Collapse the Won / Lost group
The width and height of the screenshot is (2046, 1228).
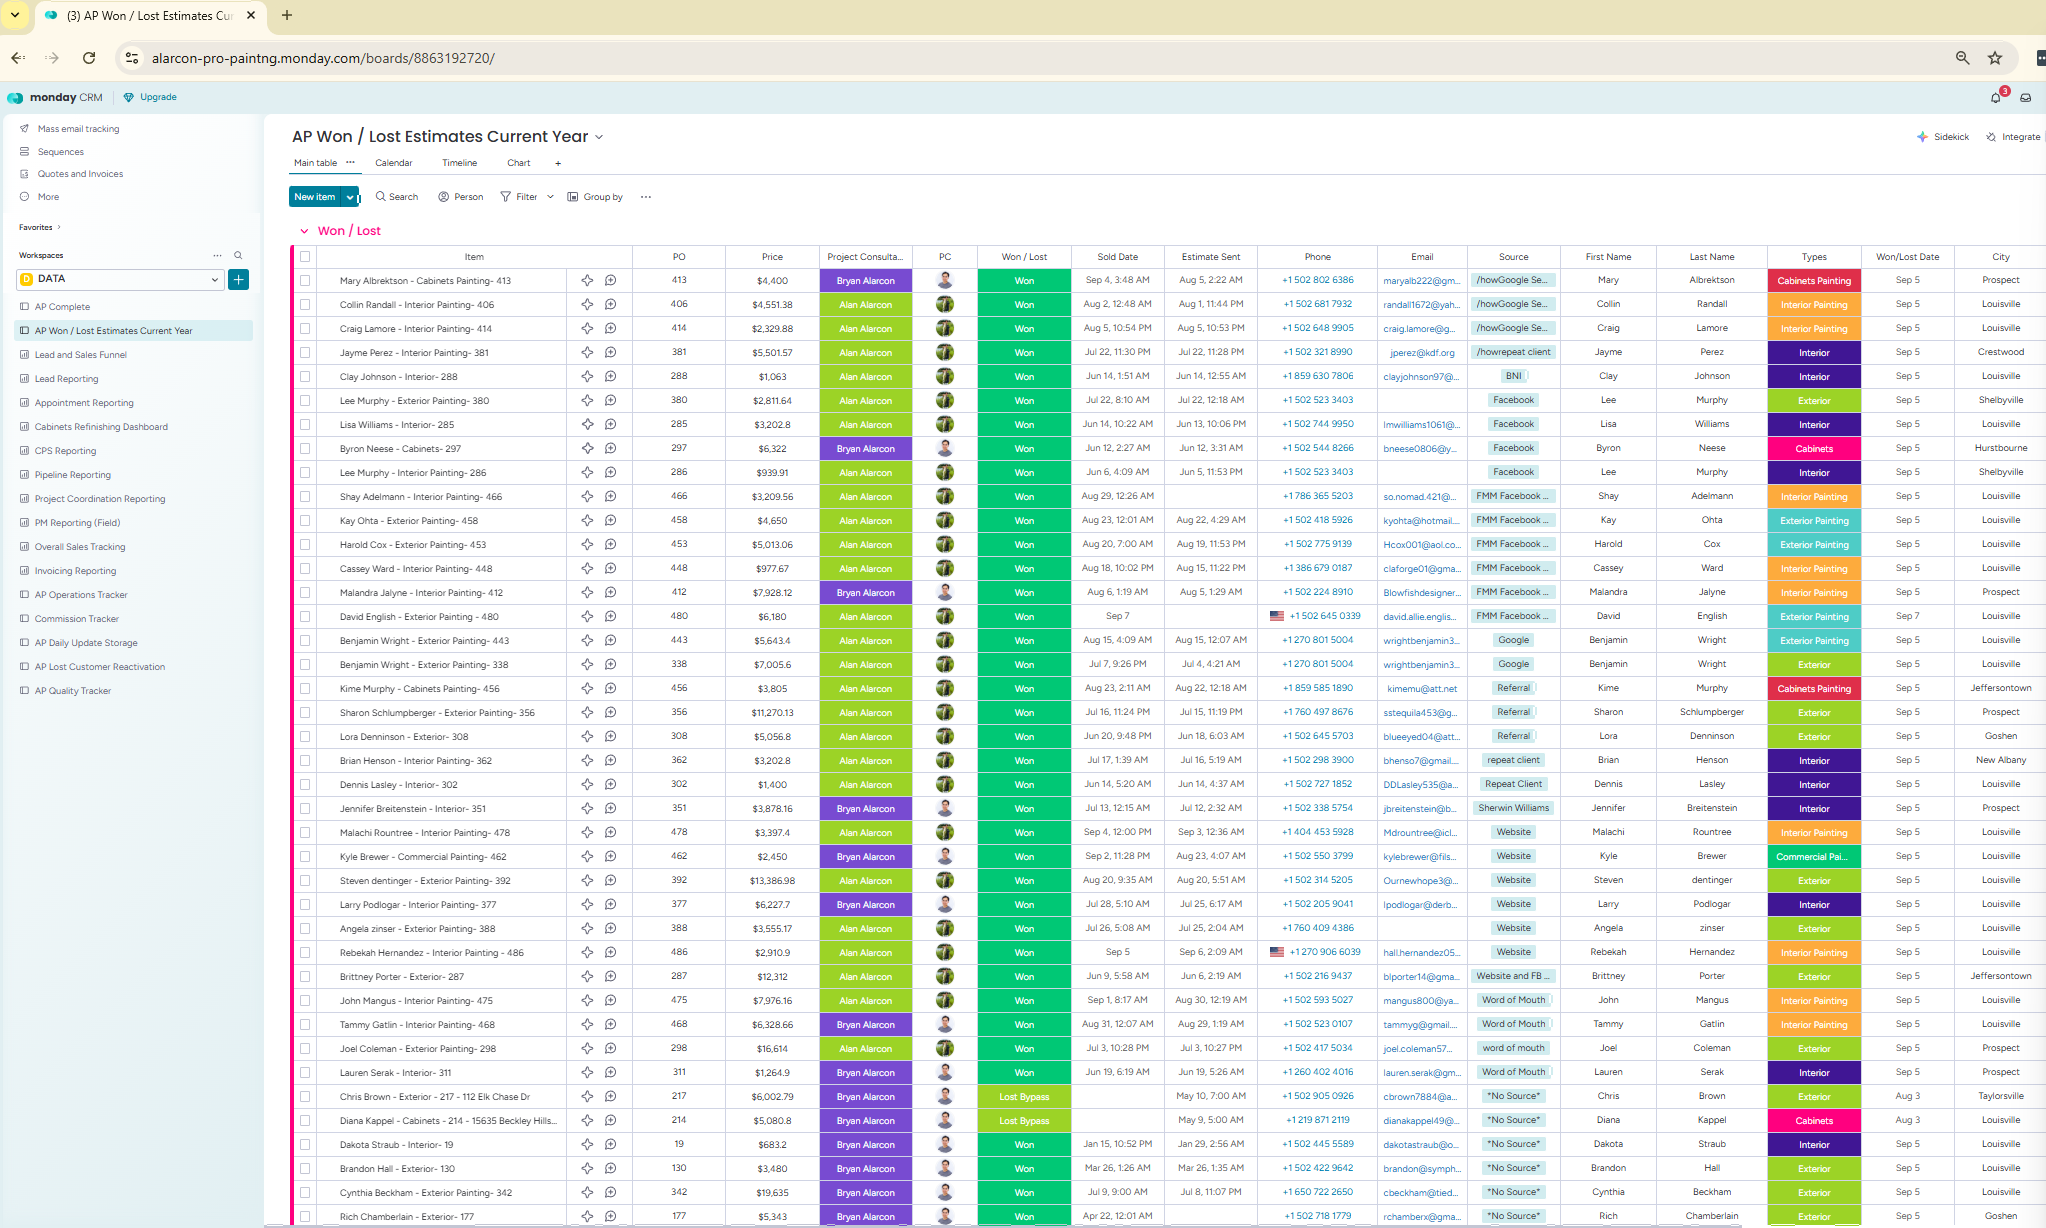(x=304, y=231)
